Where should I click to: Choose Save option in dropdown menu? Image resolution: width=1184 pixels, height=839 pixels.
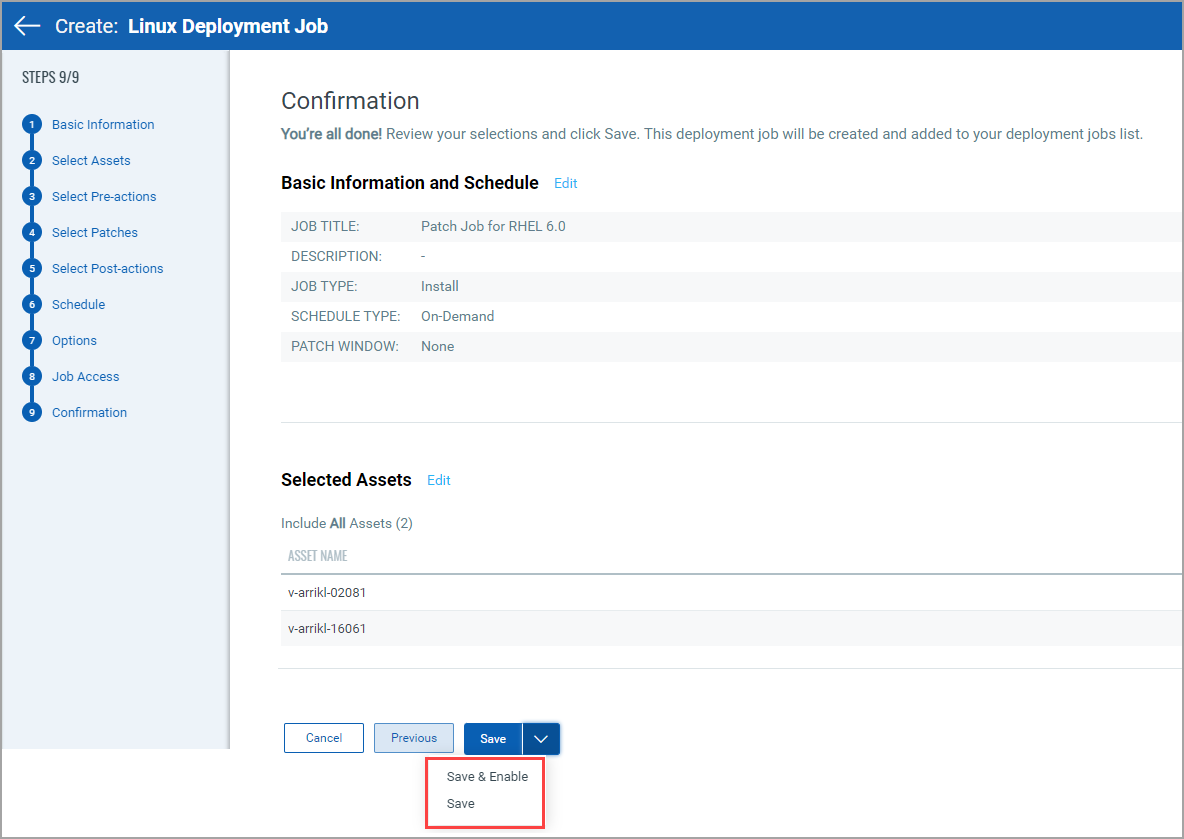point(461,804)
